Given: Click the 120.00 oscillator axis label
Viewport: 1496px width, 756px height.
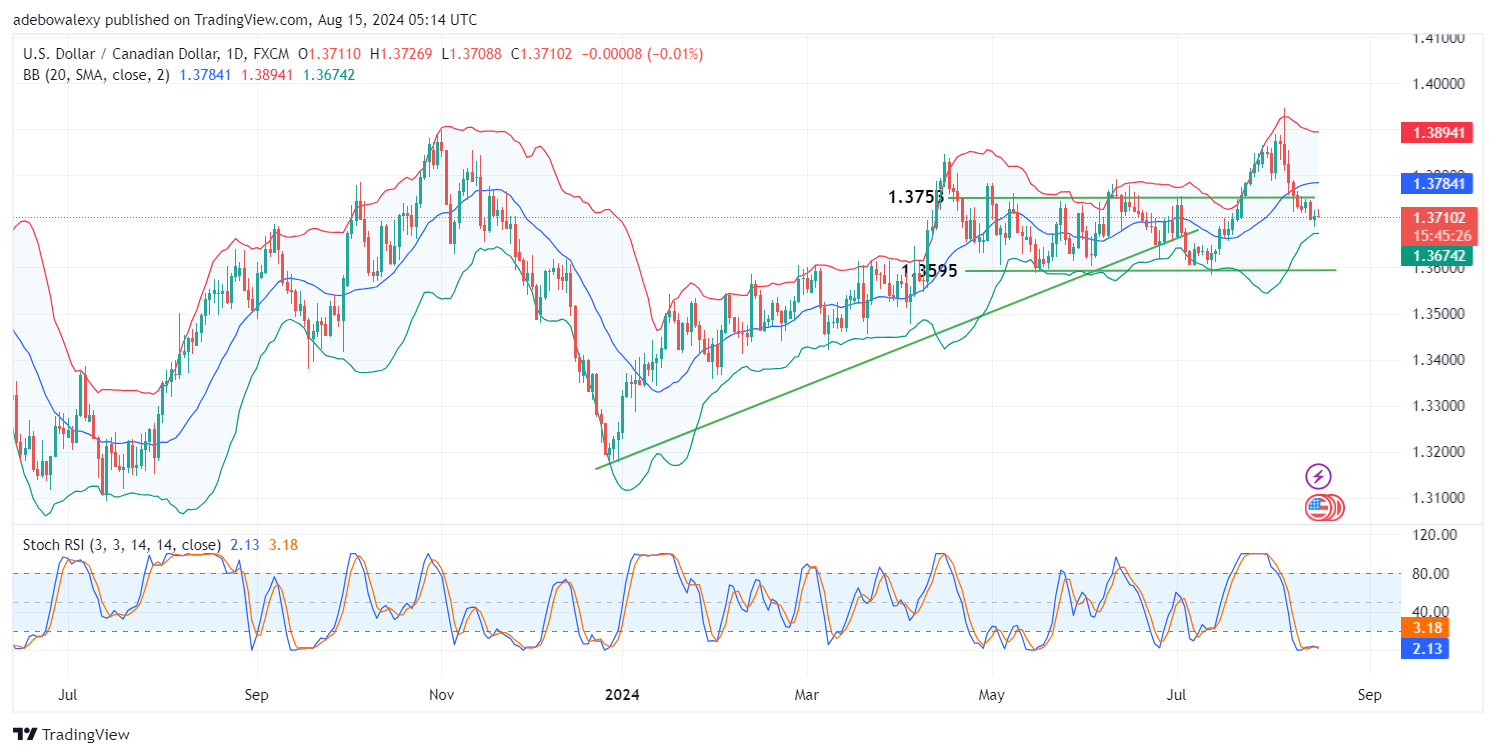Looking at the screenshot, I should [1434, 535].
